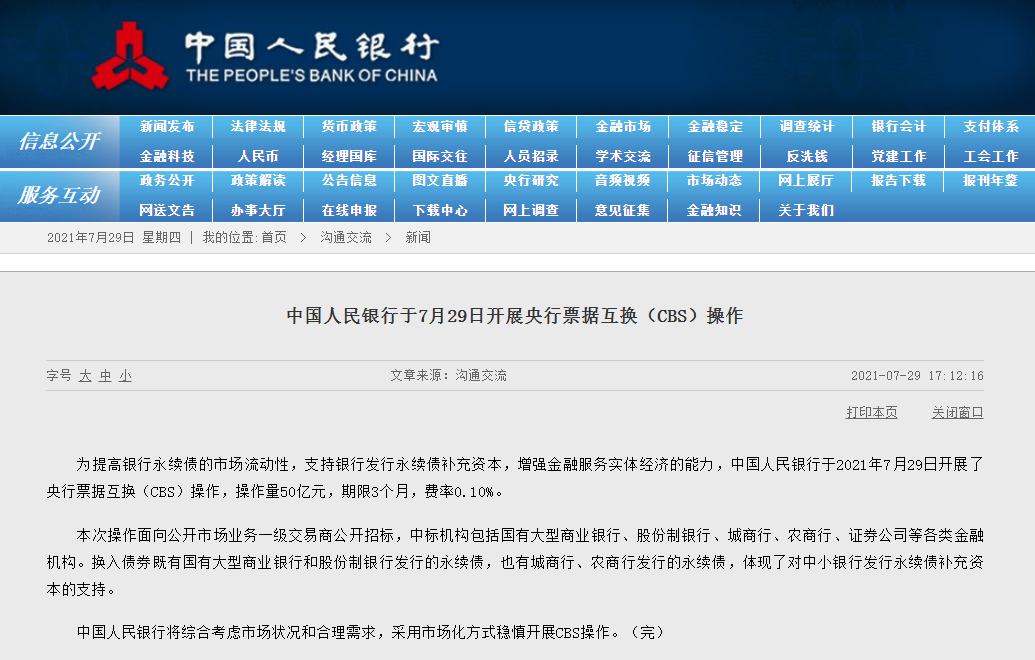
Task: Click 关闭窗口 to close window
Action: click(x=957, y=412)
